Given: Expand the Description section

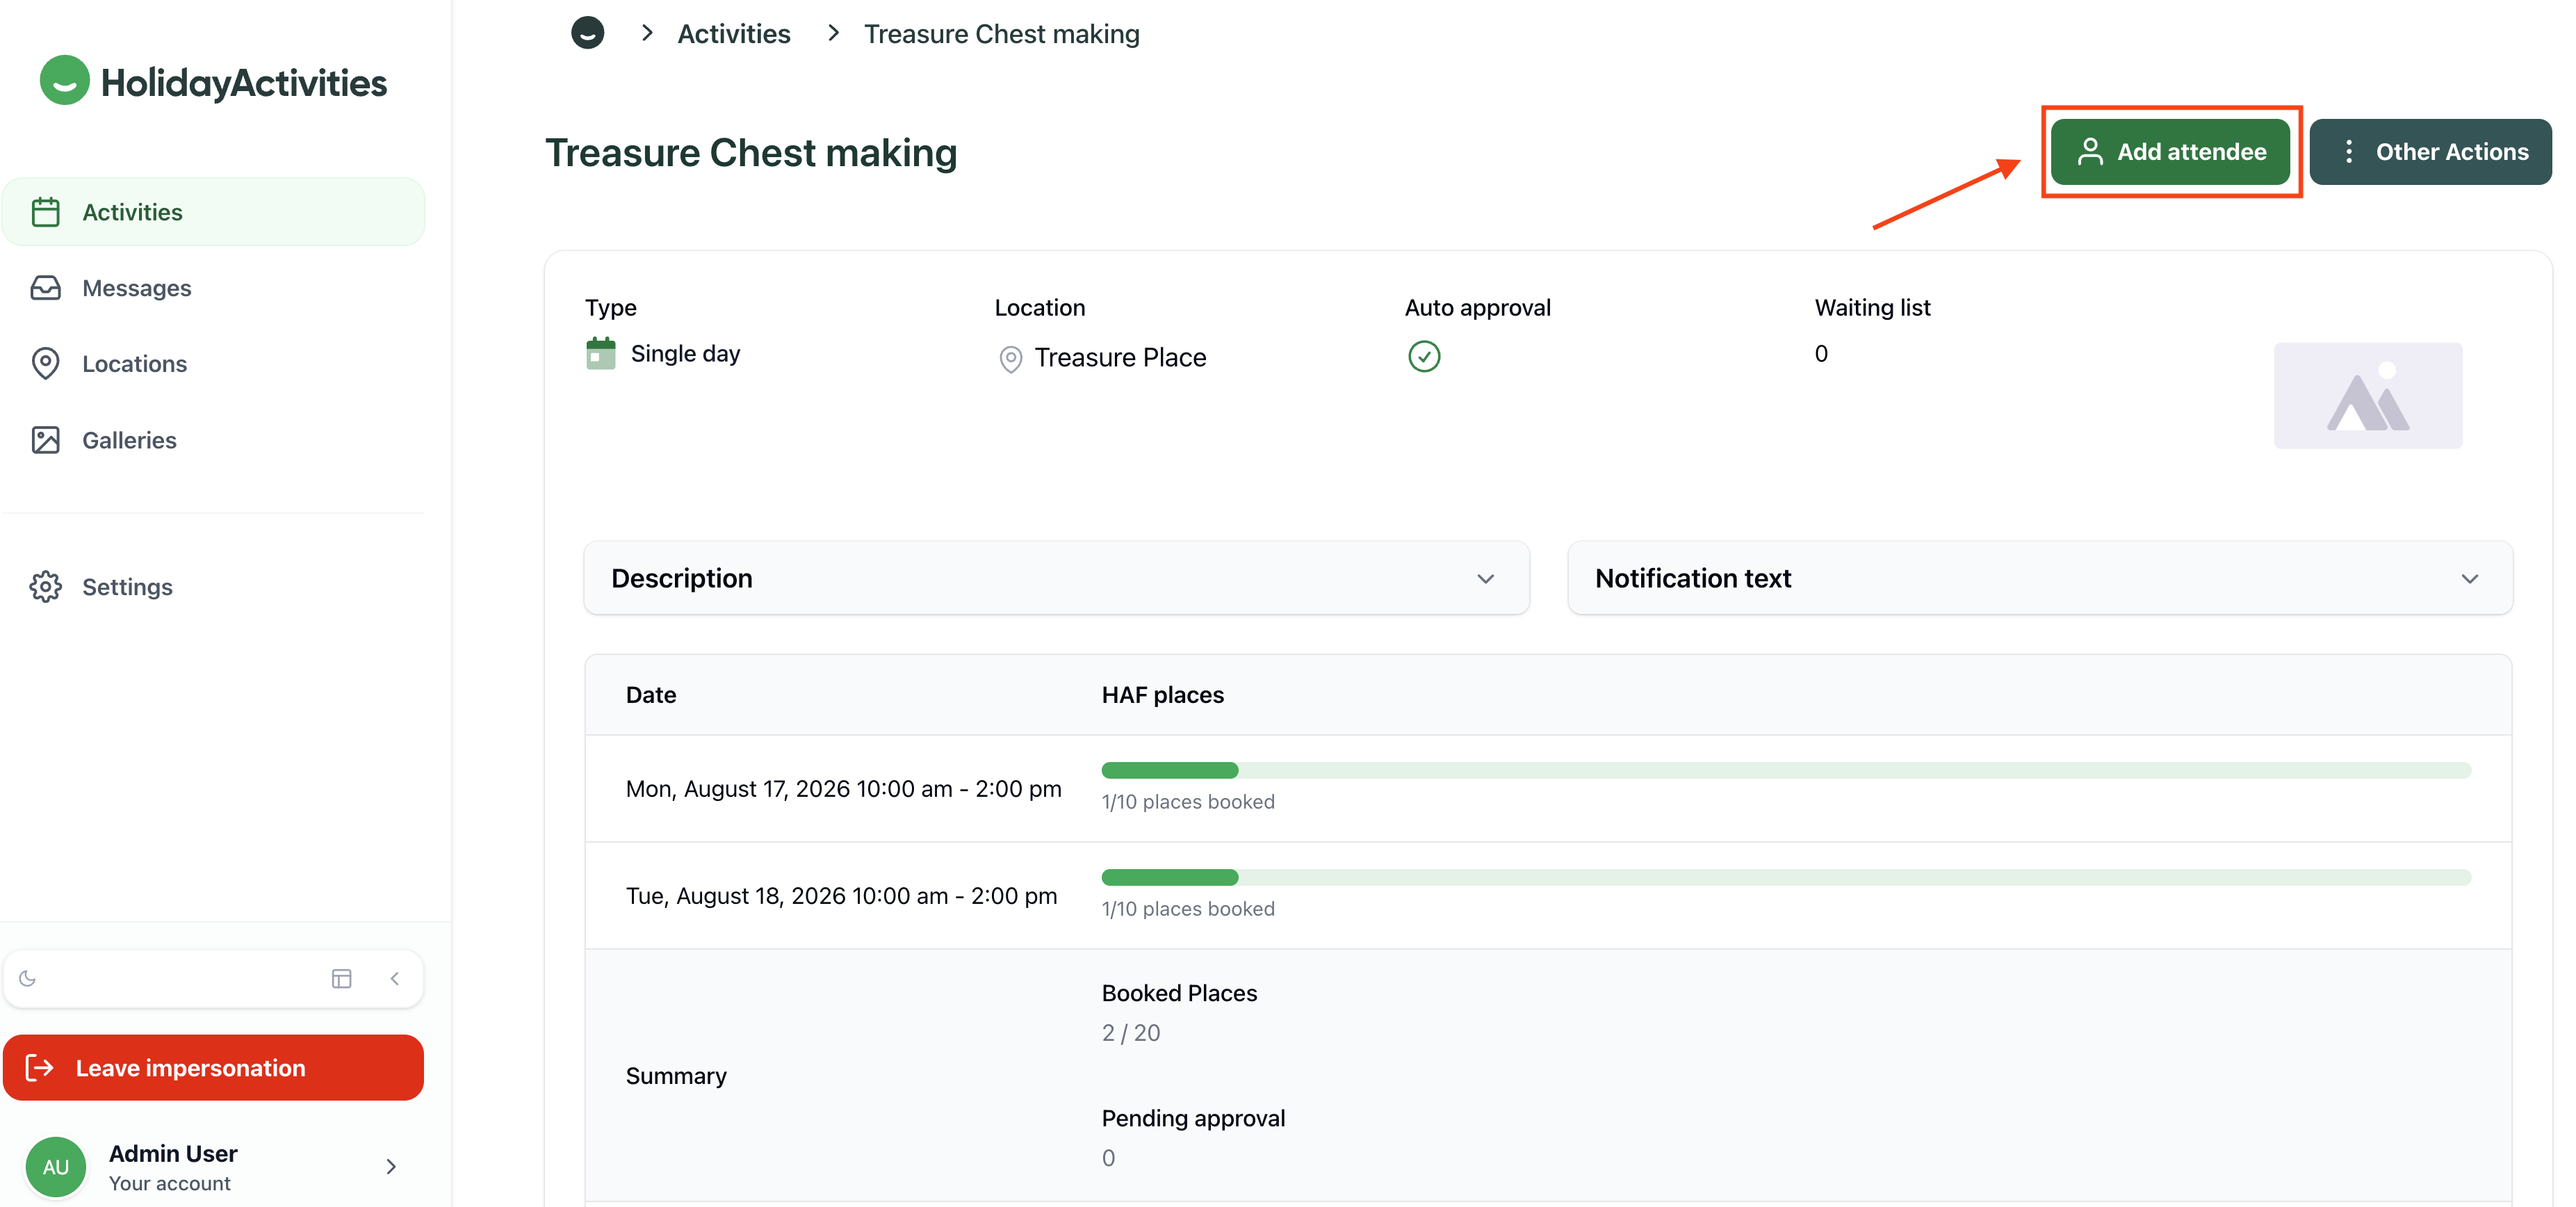Looking at the screenshot, I should coord(1057,578).
